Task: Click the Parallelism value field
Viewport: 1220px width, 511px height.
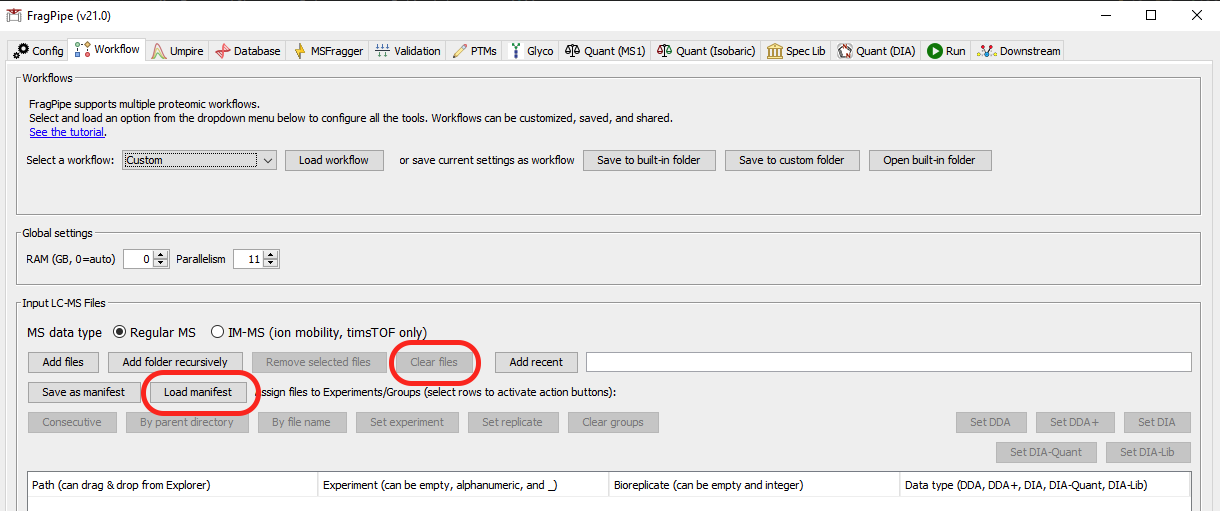Action: pos(248,259)
